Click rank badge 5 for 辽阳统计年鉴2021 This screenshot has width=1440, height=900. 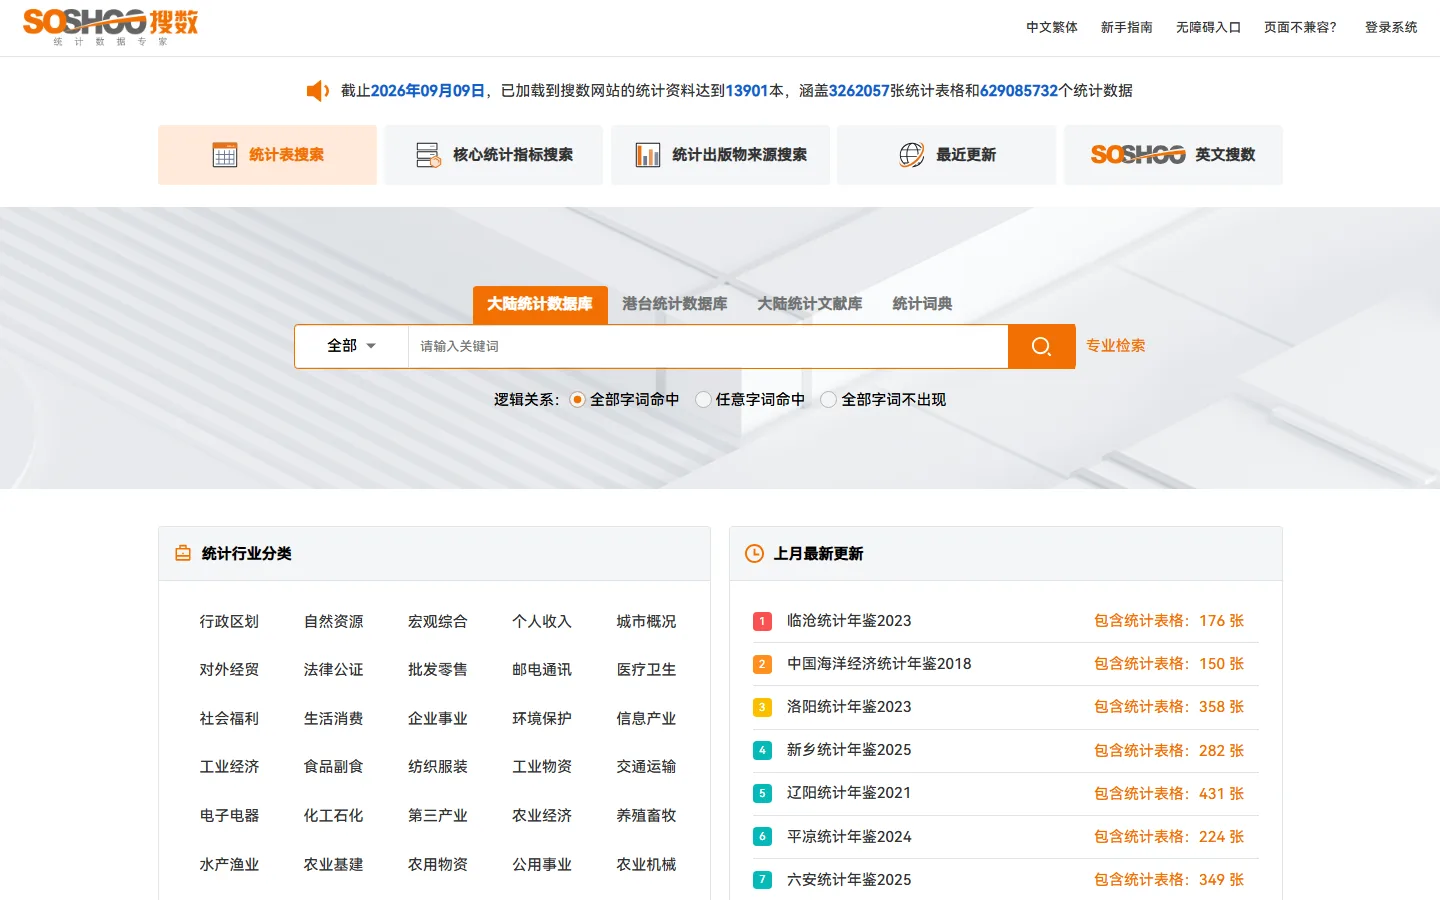click(x=762, y=793)
